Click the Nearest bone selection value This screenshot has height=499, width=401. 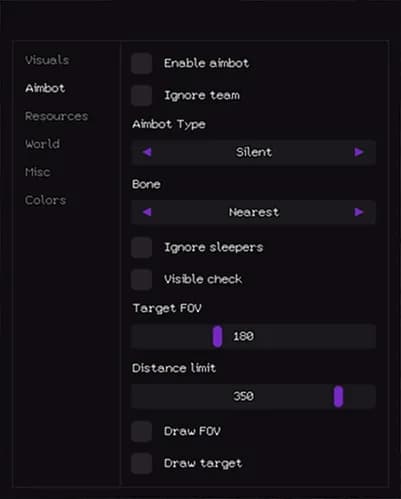(254, 212)
